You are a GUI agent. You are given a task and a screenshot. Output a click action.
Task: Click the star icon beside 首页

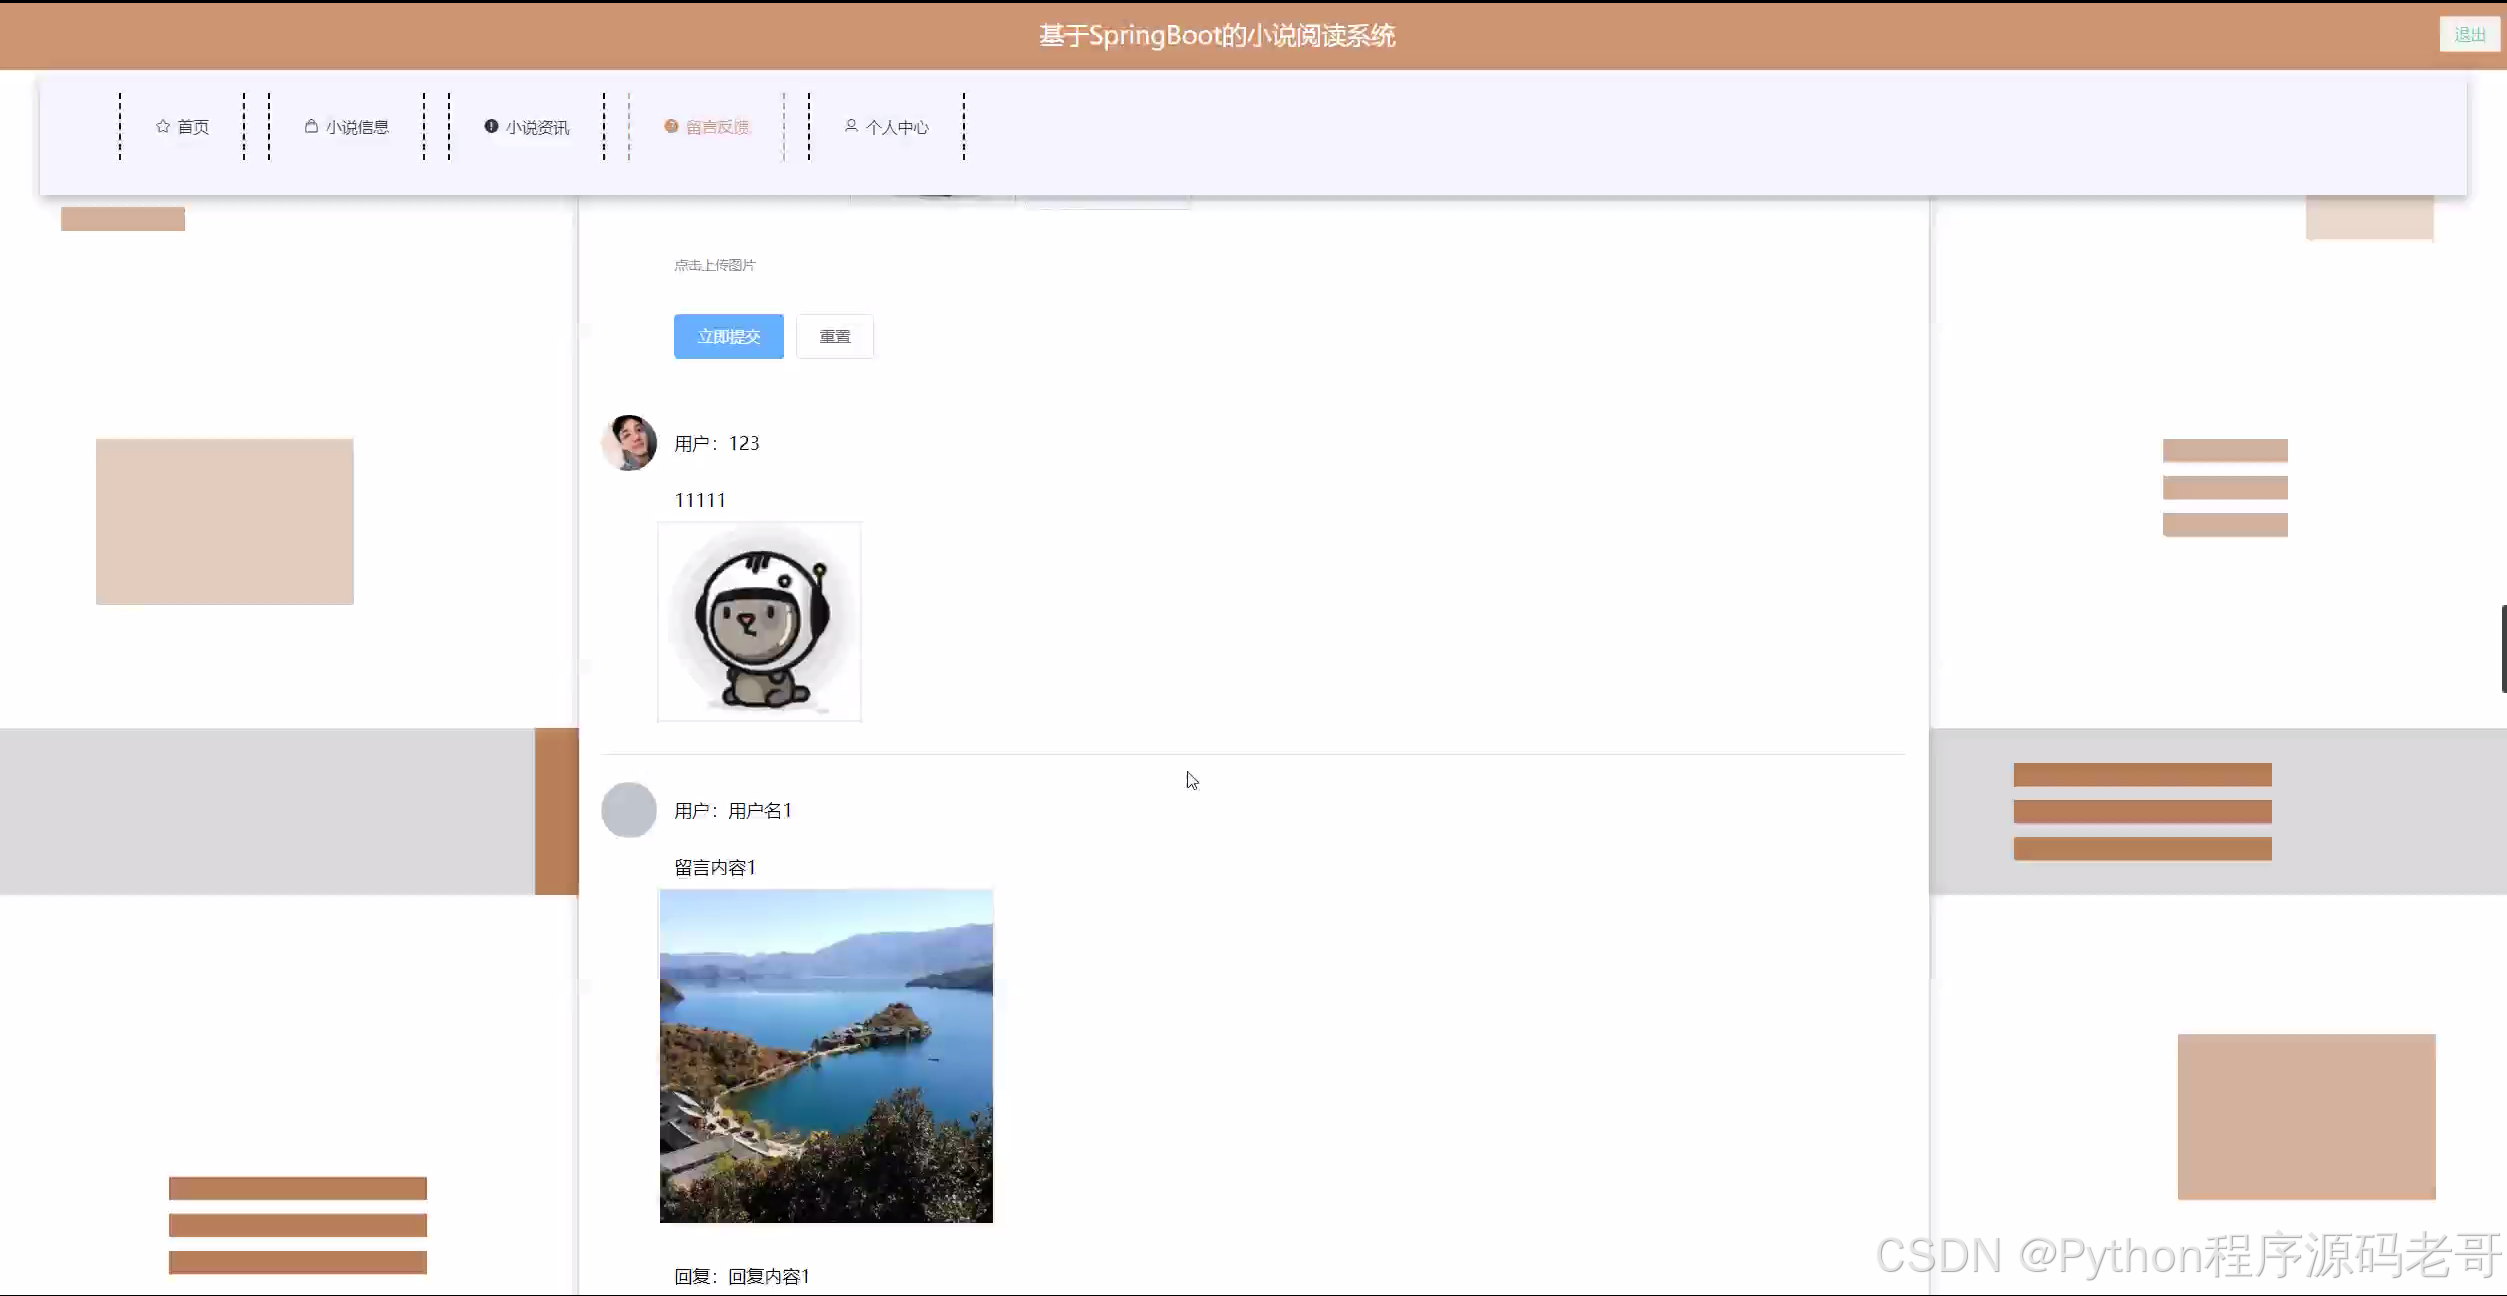coord(163,126)
